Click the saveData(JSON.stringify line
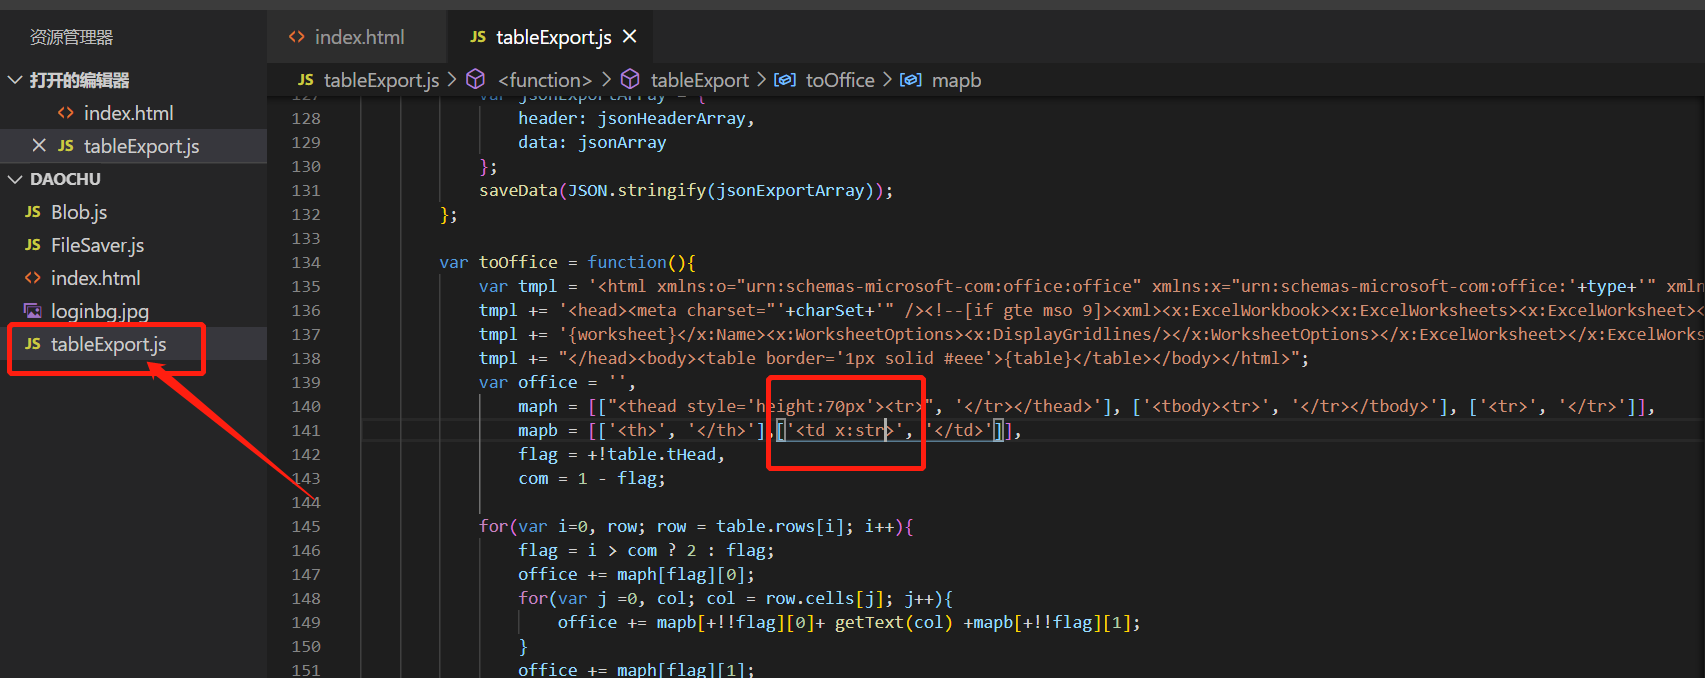1705x678 pixels. pyautogui.click(x=686, y=190)
